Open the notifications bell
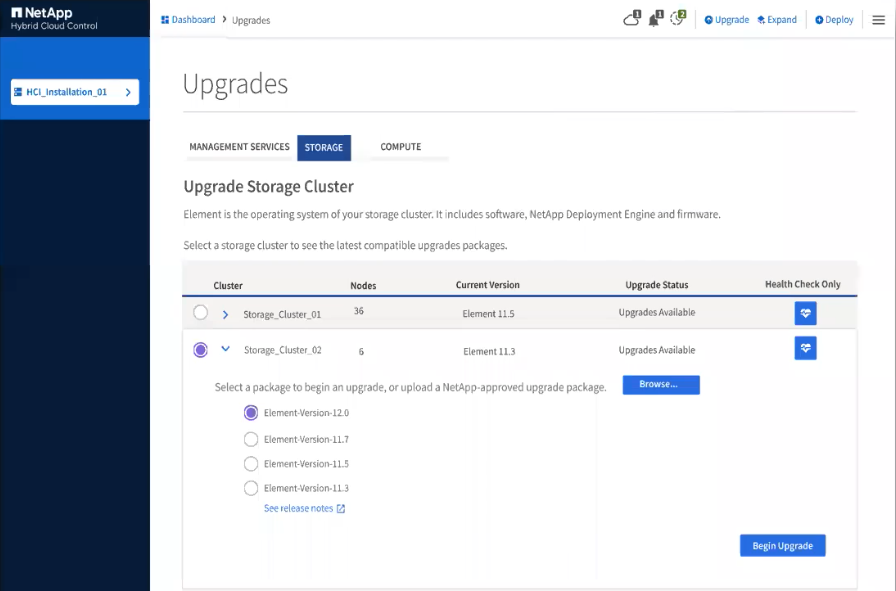Viewport: 896px width, 591px height. [654, 19]
